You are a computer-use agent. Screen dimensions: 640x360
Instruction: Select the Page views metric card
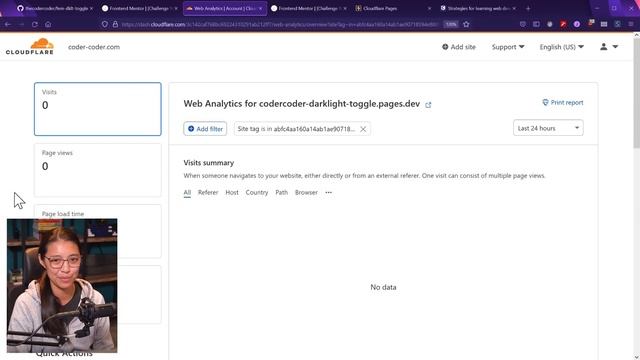pyautogui.click(x=98, y=170)
